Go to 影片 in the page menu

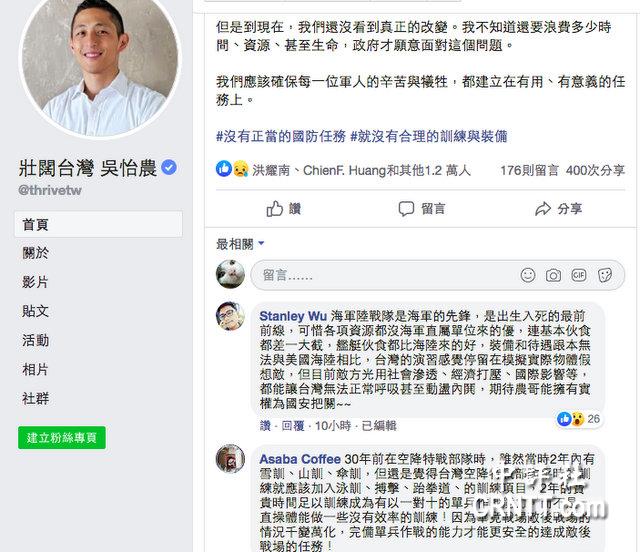click(x=36, y=282)
